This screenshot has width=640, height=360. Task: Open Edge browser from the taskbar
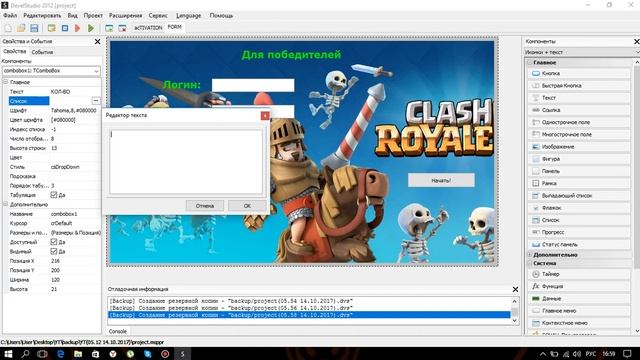(x=60, y=354)
